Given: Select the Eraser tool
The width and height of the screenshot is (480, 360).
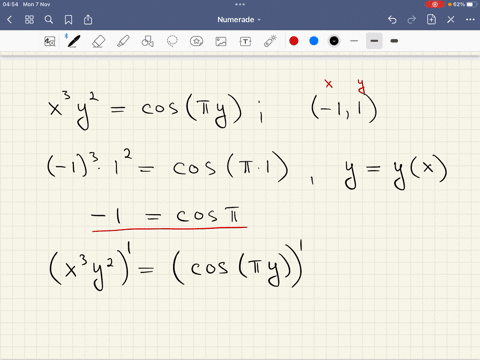Looking at the screenshot, I should pos(98,41).
